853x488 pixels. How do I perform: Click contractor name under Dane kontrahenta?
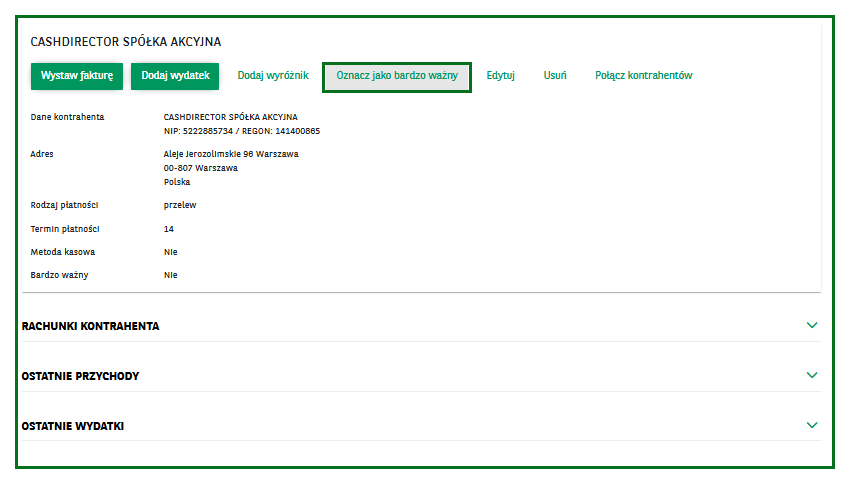pyautogui.click(x=231, y=117)
